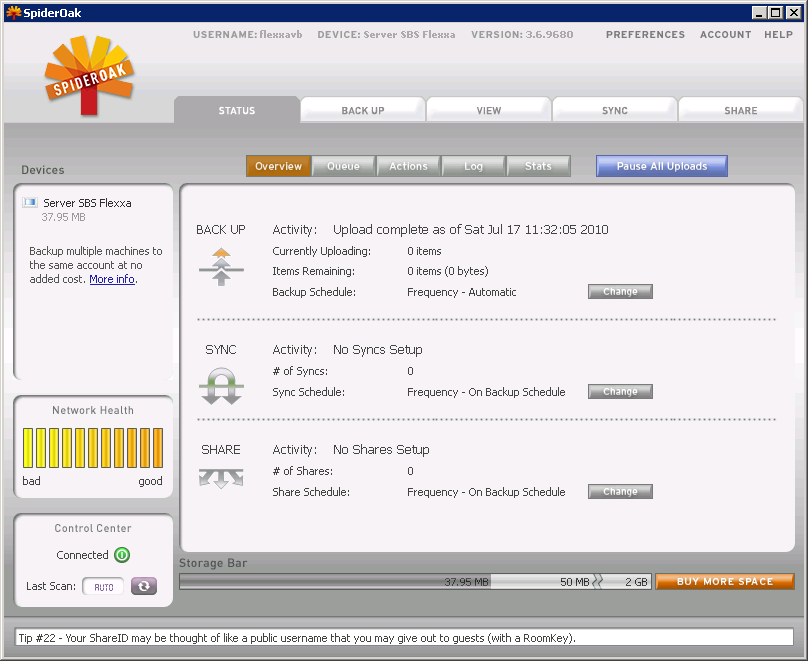This screenshot has width=808, height=661.
Task: Click the Sync arch arrows icon
Action: point(221,386)
